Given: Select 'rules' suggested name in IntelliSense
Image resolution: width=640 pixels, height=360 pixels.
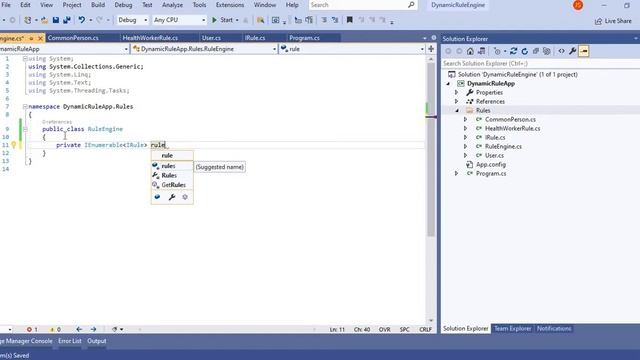Looking at the screenshot, I should [172, 166].
